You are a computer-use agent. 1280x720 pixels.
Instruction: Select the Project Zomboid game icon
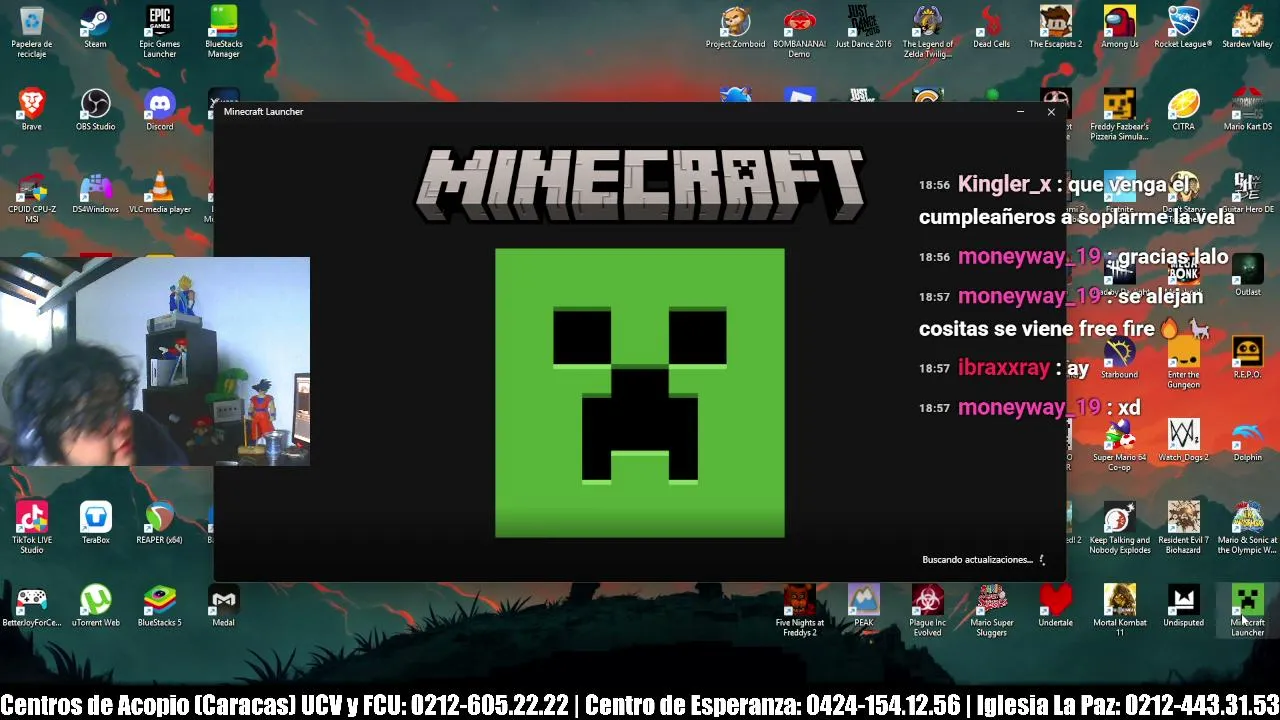point(735,28)
